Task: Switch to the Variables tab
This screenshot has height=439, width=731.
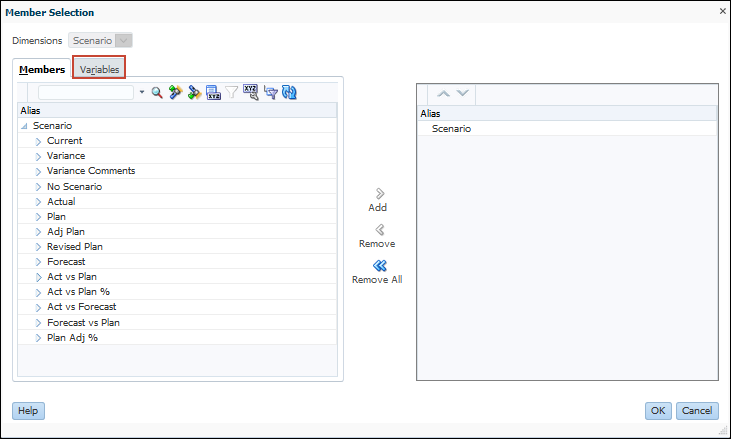Action: [99, 69]
